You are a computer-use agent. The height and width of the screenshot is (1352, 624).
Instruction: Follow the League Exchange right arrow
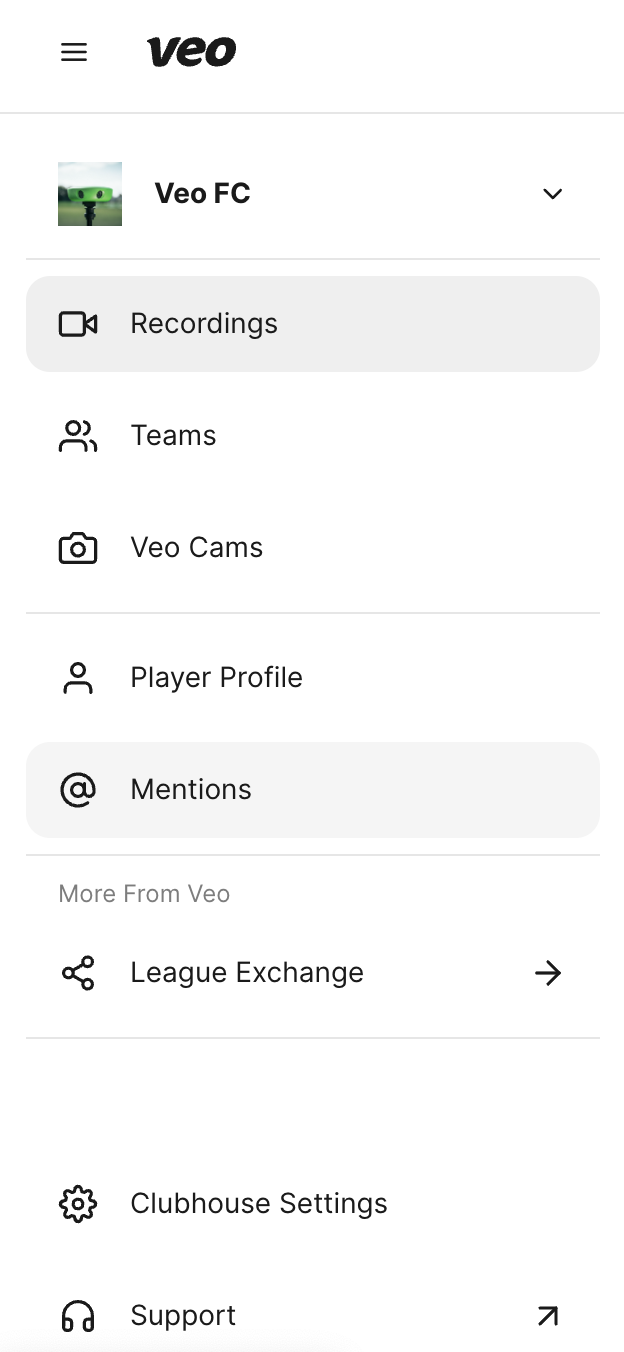click(x=548, y=973)
